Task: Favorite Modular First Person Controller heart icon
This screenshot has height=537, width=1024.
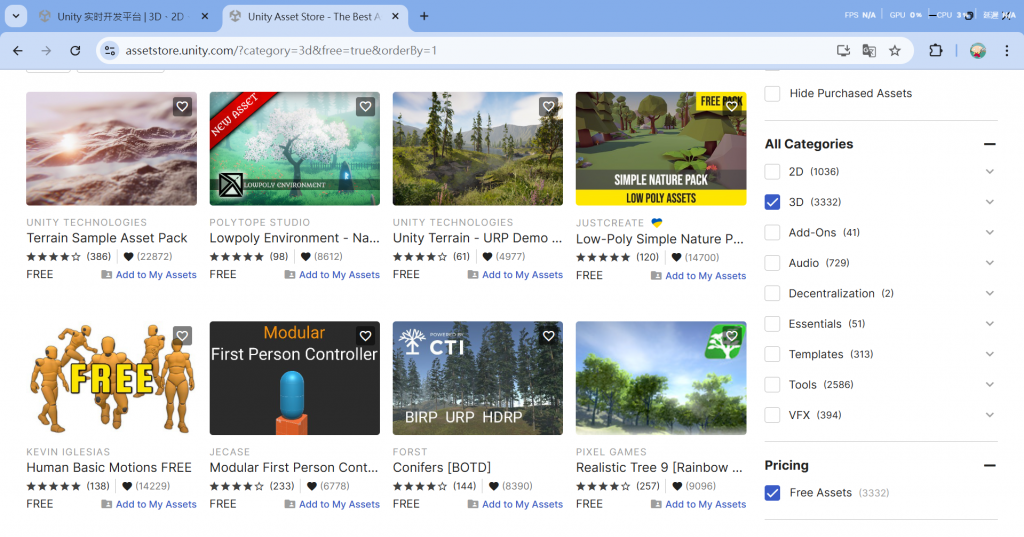Action: pyautogui.click(x=366, y=336)
